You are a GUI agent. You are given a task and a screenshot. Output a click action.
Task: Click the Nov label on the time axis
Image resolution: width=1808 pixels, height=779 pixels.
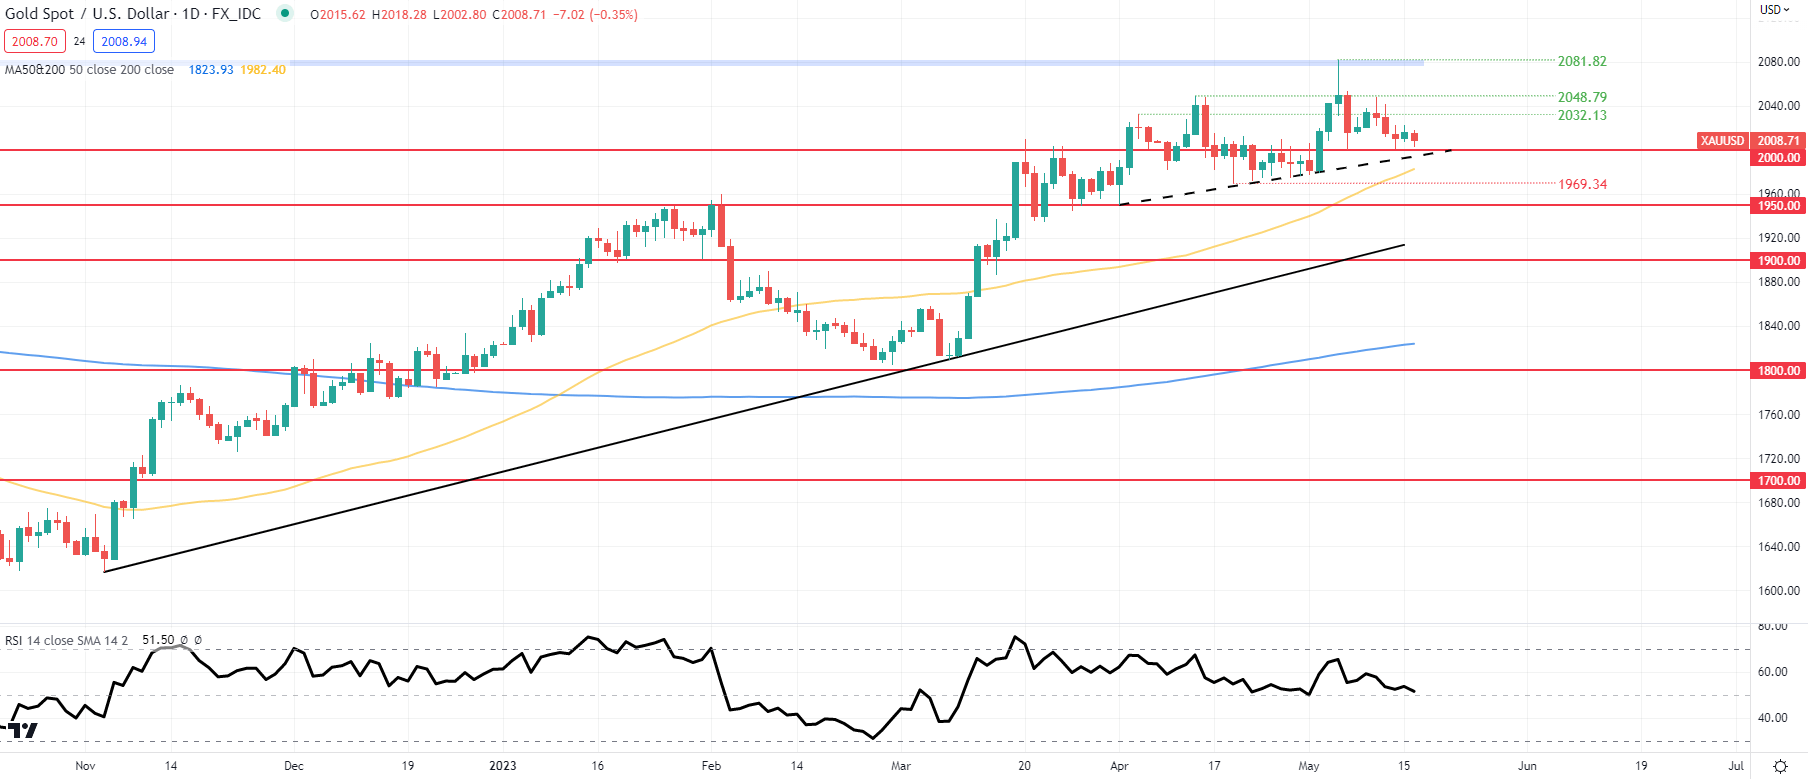(85, 766)
